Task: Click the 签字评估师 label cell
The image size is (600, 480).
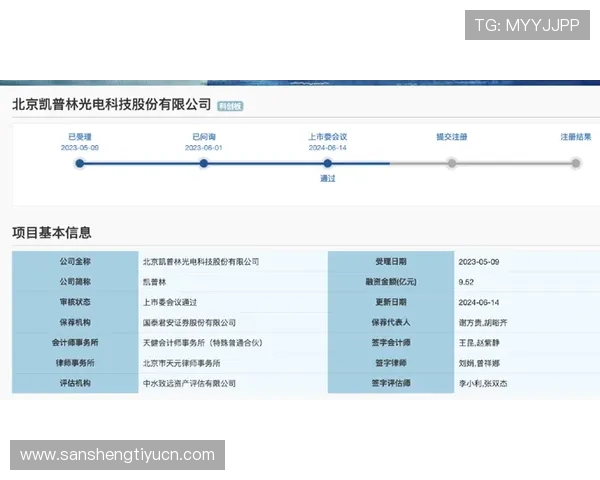Action: pyautogui.click(x=391, y=383)
